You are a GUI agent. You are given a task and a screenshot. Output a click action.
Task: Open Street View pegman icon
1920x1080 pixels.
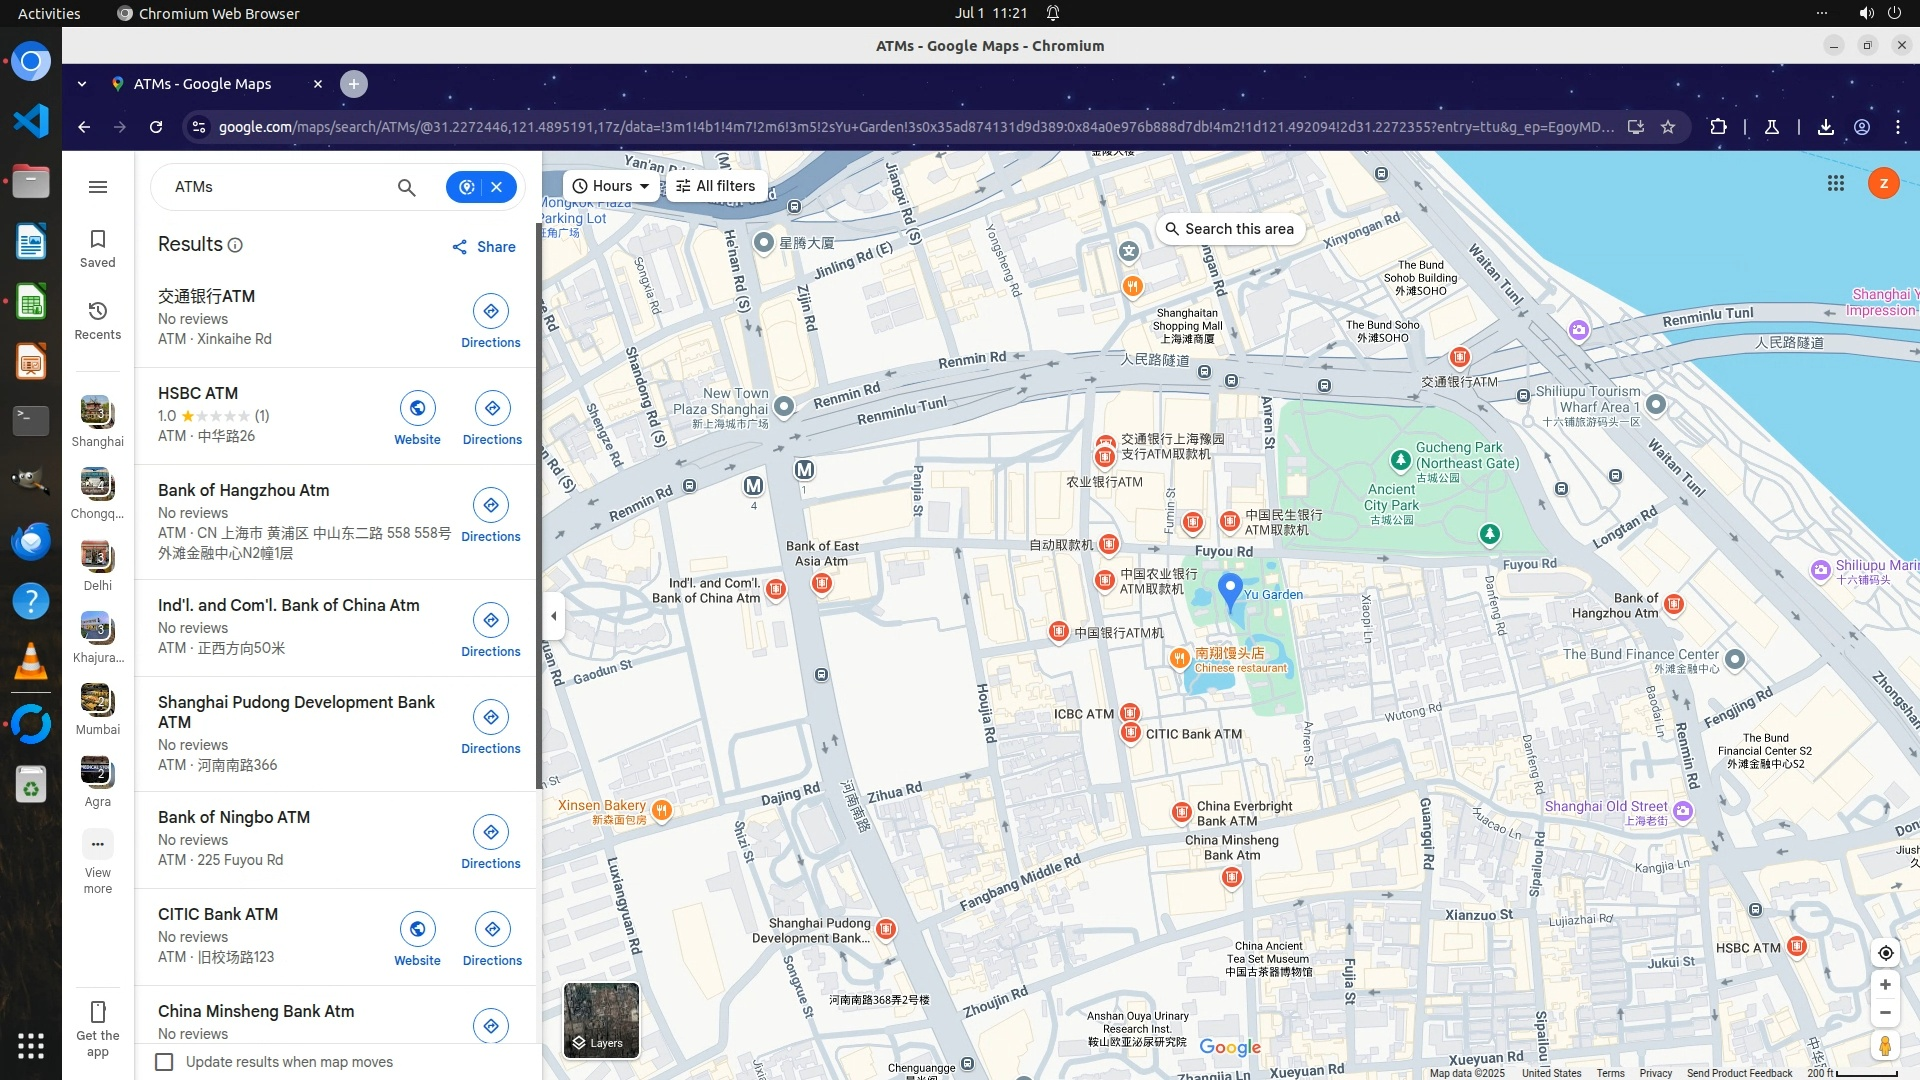[x=1884, y=1046]
